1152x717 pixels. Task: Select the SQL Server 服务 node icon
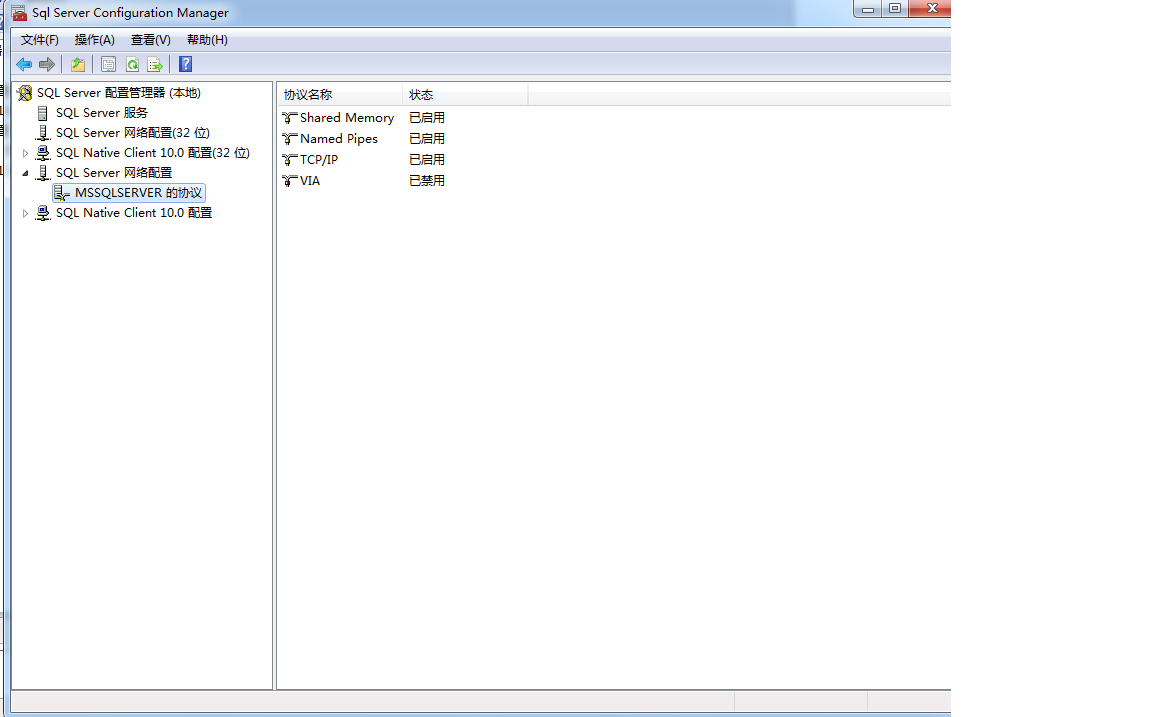click(x=43, y=113)
